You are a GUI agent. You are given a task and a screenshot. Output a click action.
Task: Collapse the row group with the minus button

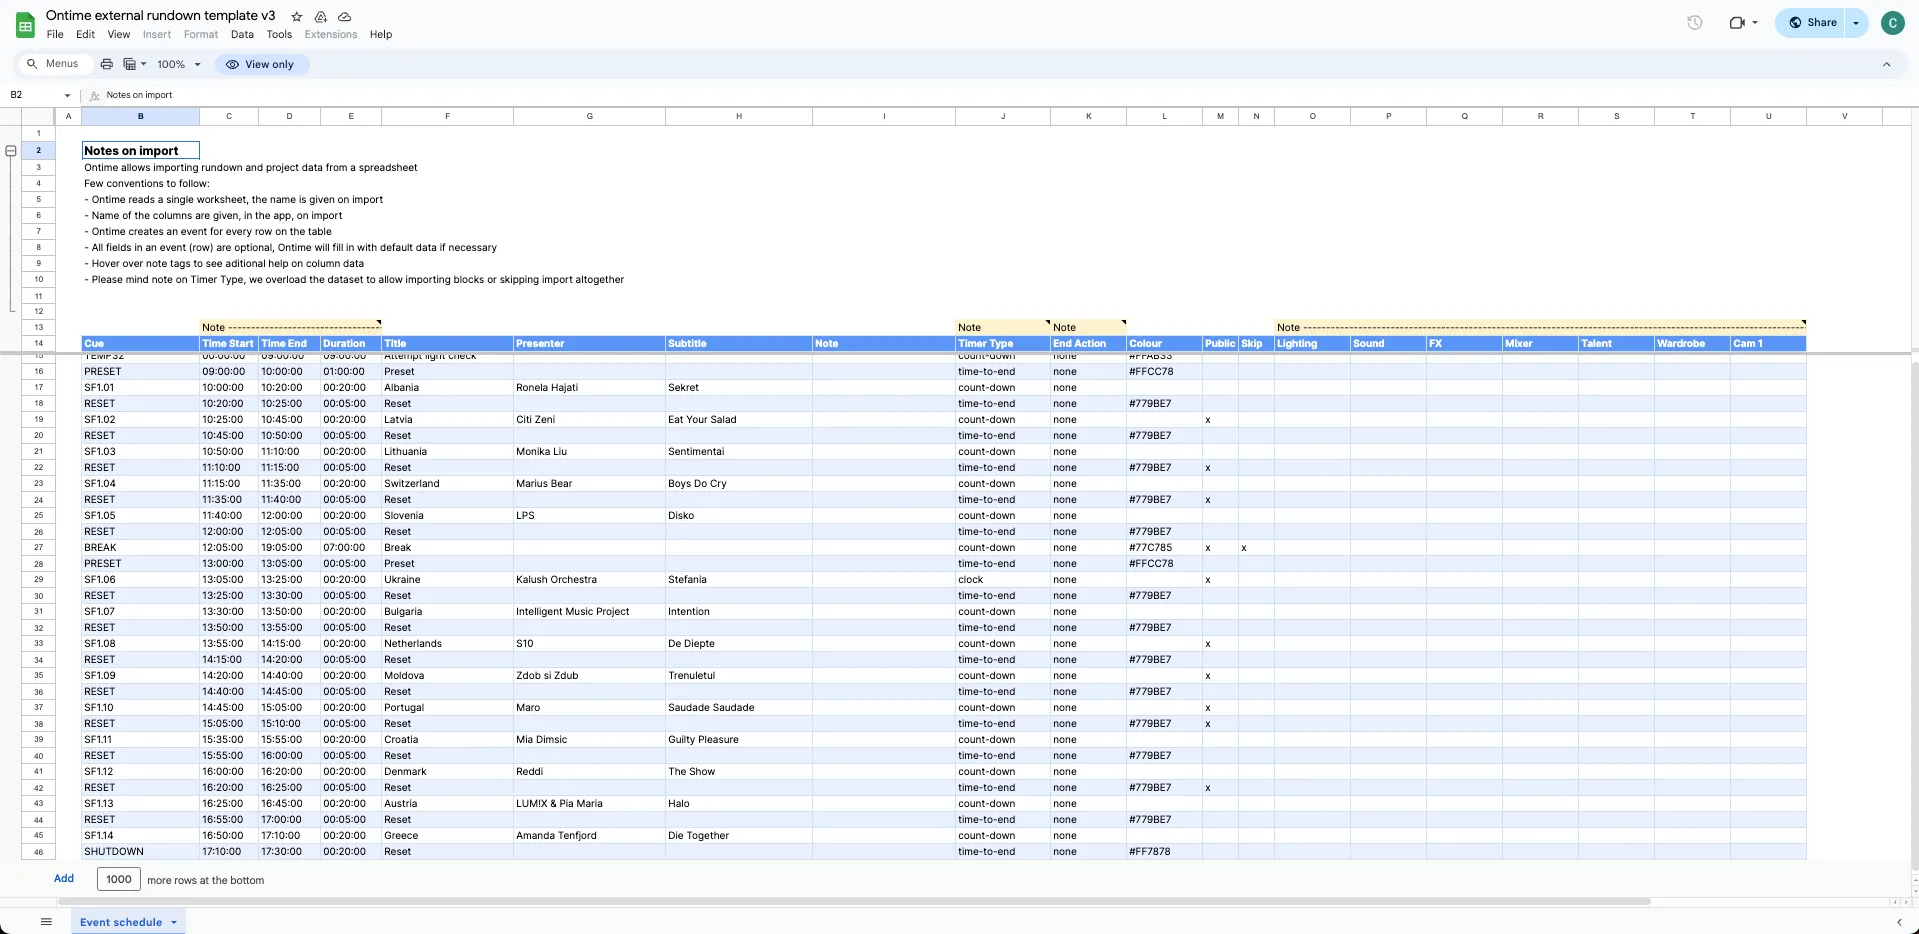10,150
